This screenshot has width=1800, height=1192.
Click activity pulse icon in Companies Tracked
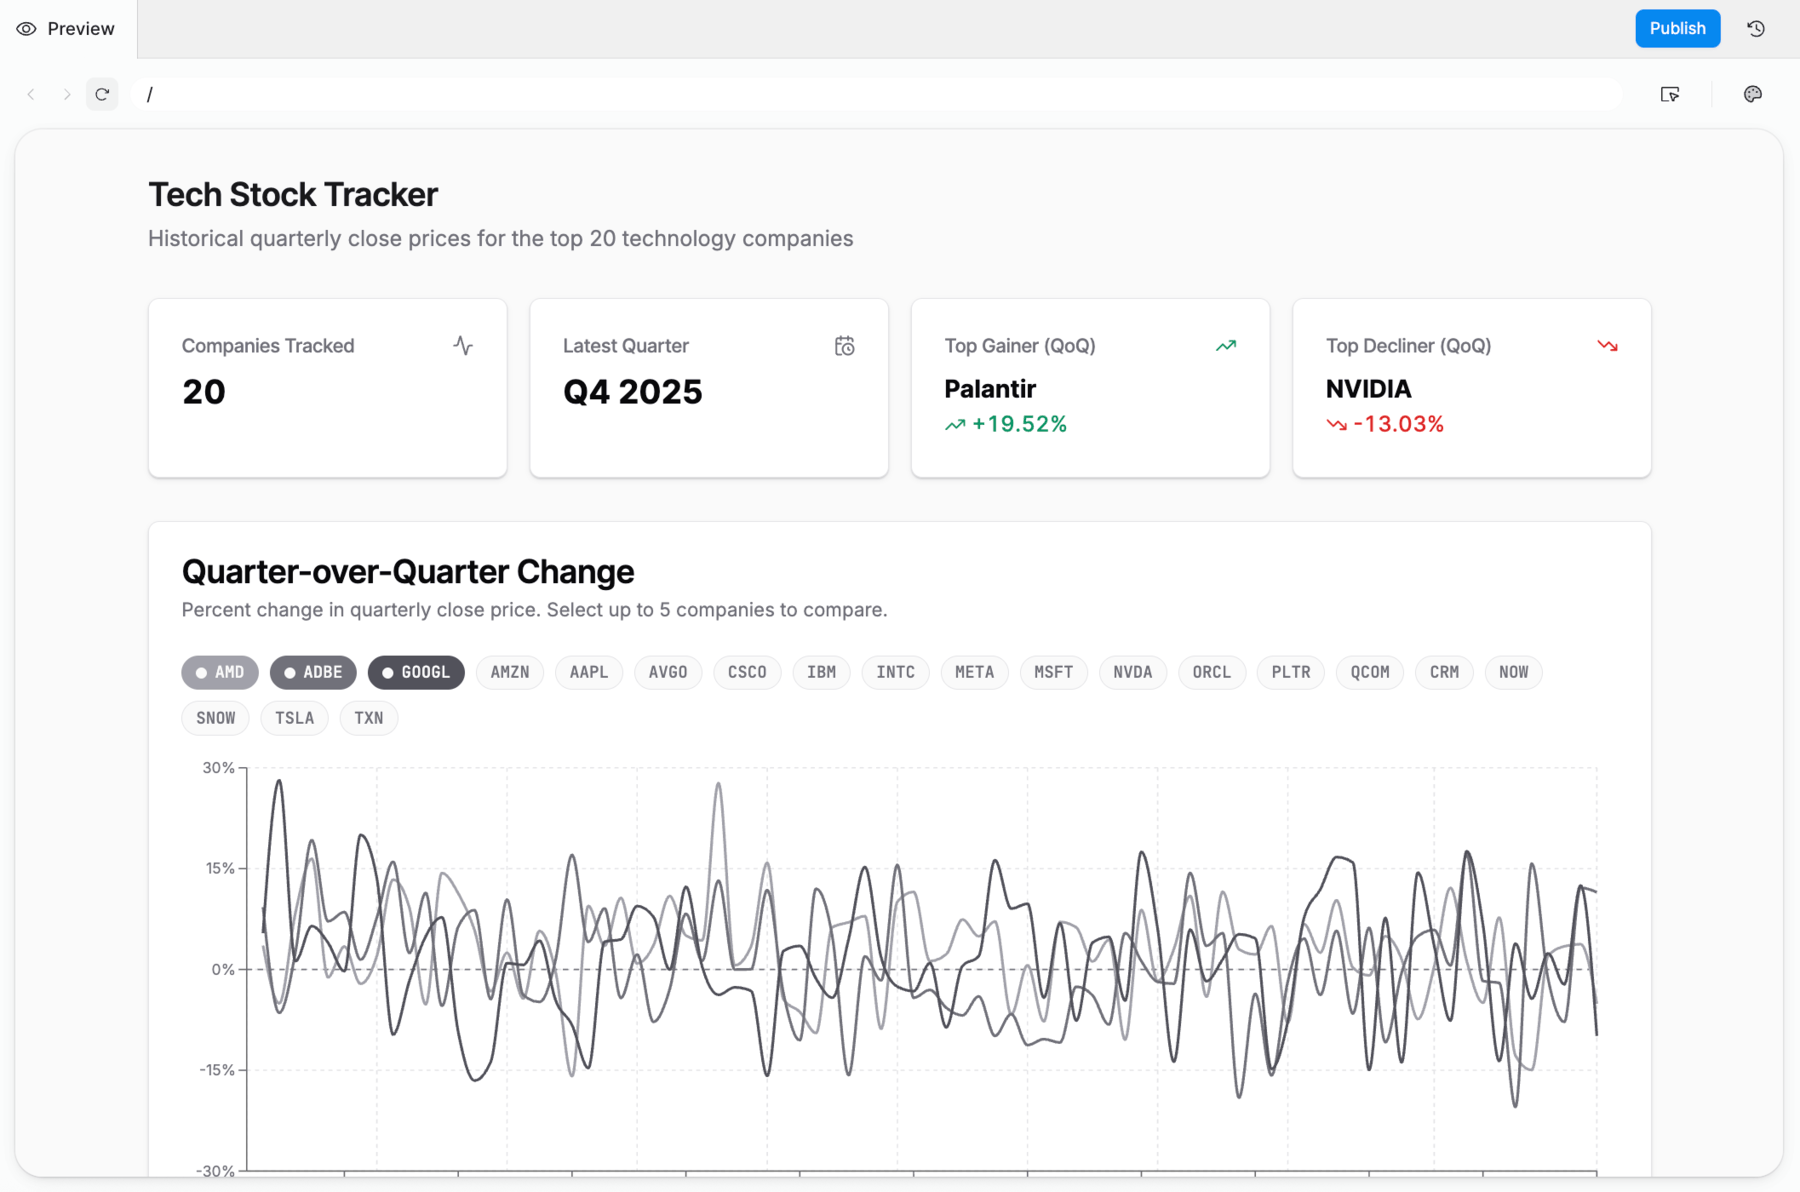click(463, 346)
